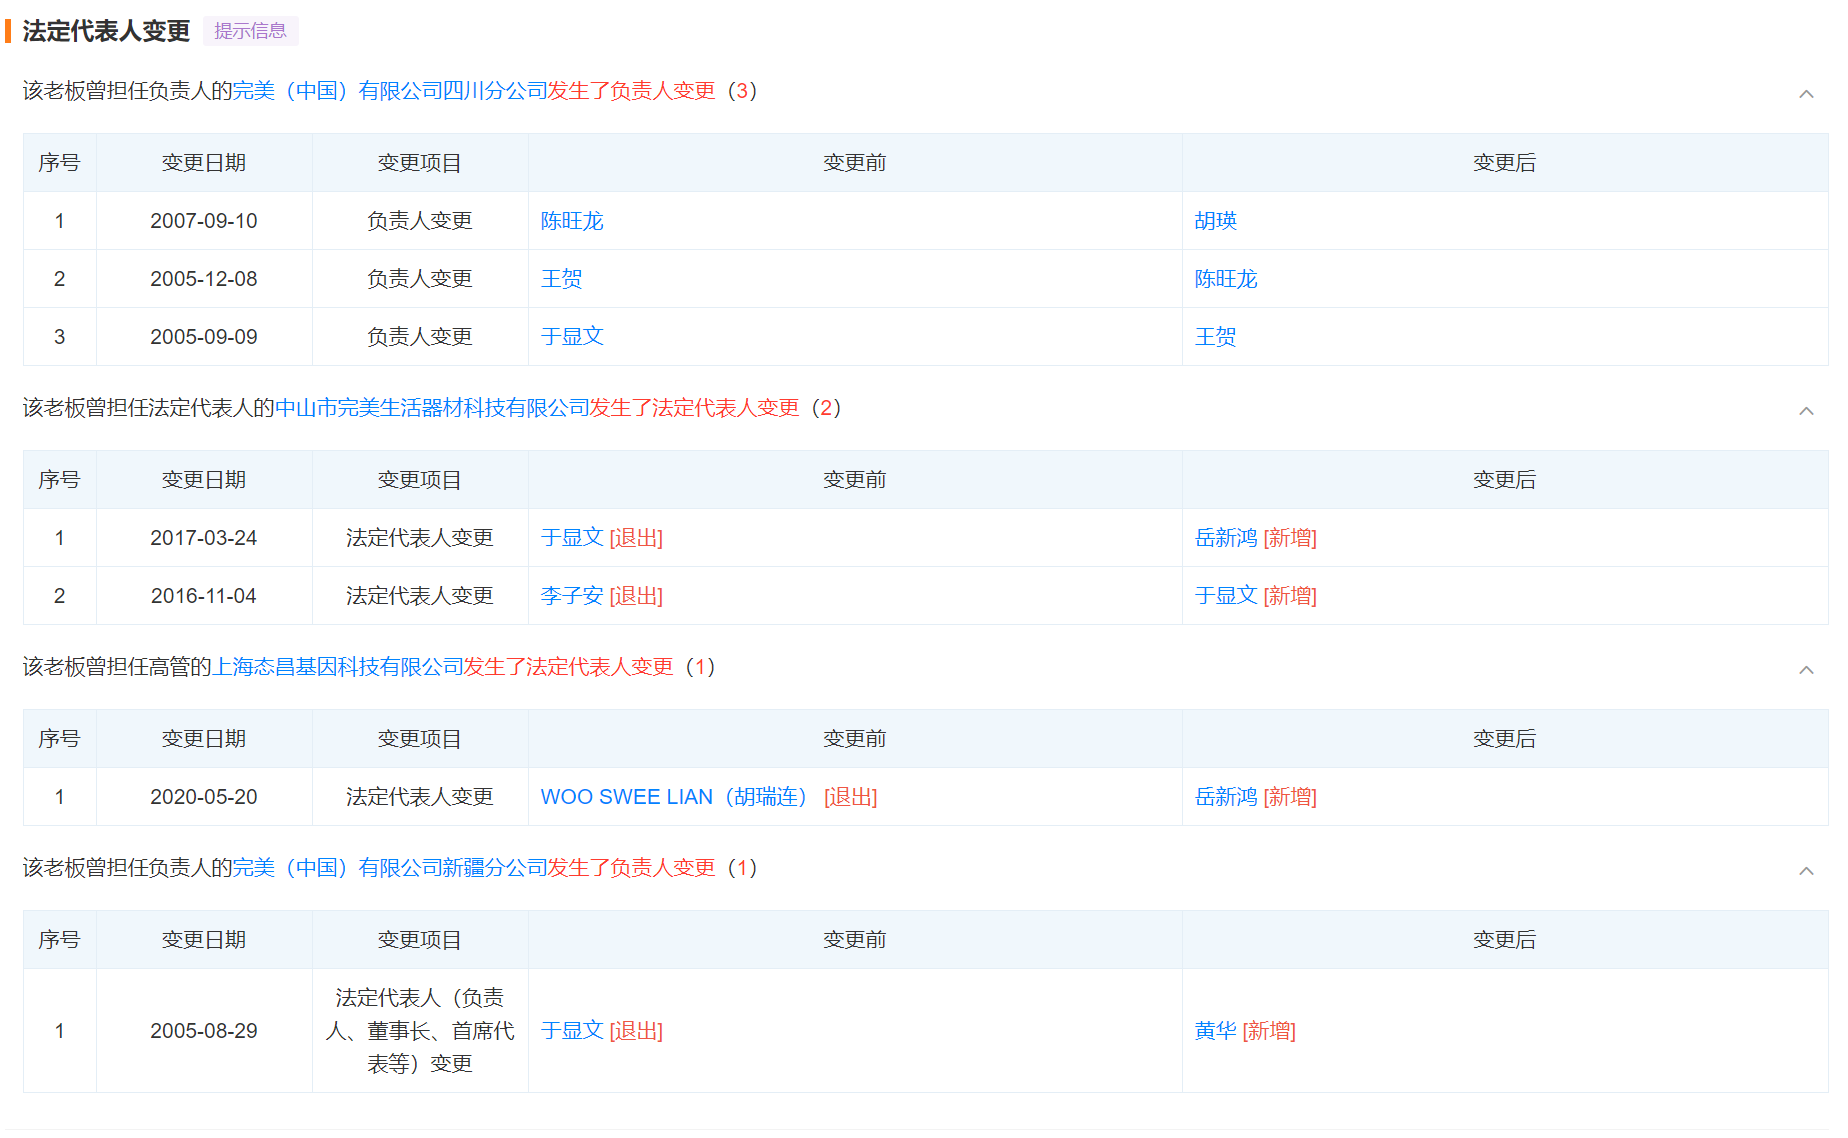Open 中山市完美生活器材科技有限公司 company link
Screen dimensions: 1848x1138
click(432, 408)
